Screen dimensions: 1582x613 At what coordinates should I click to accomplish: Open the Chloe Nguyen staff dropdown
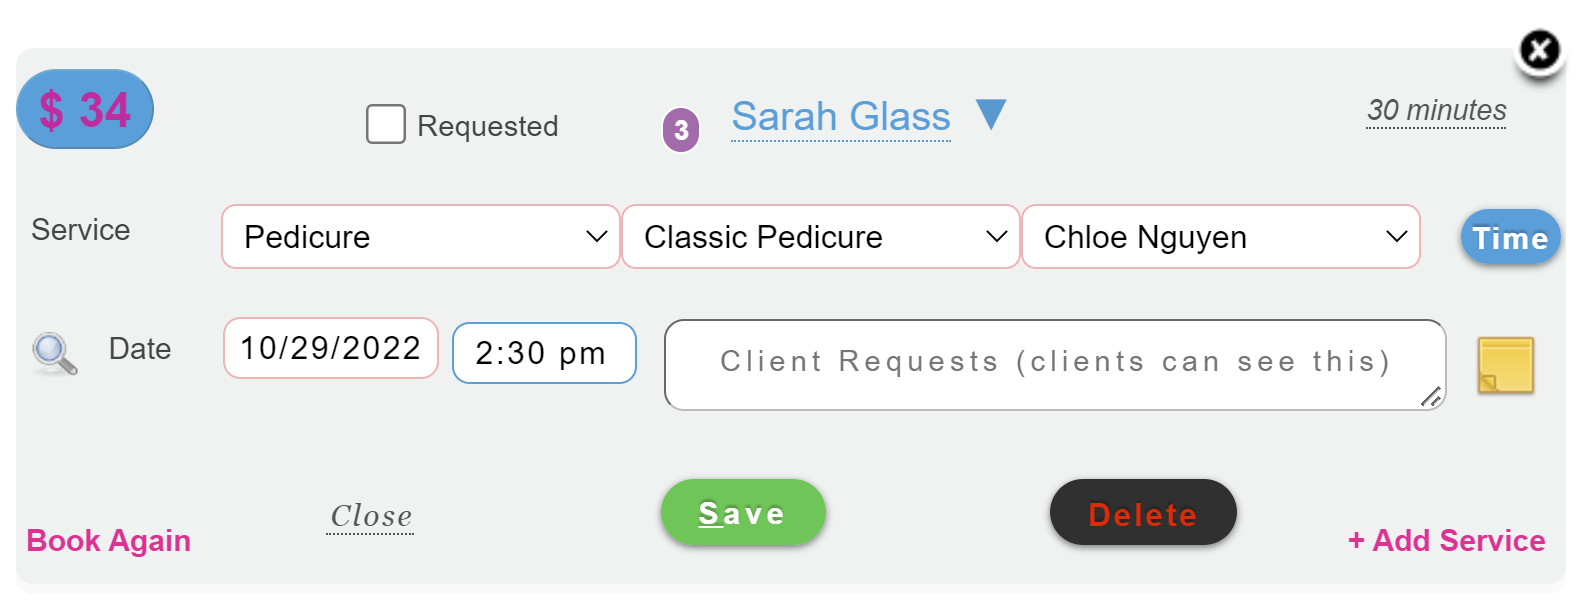coord(1221,237)
